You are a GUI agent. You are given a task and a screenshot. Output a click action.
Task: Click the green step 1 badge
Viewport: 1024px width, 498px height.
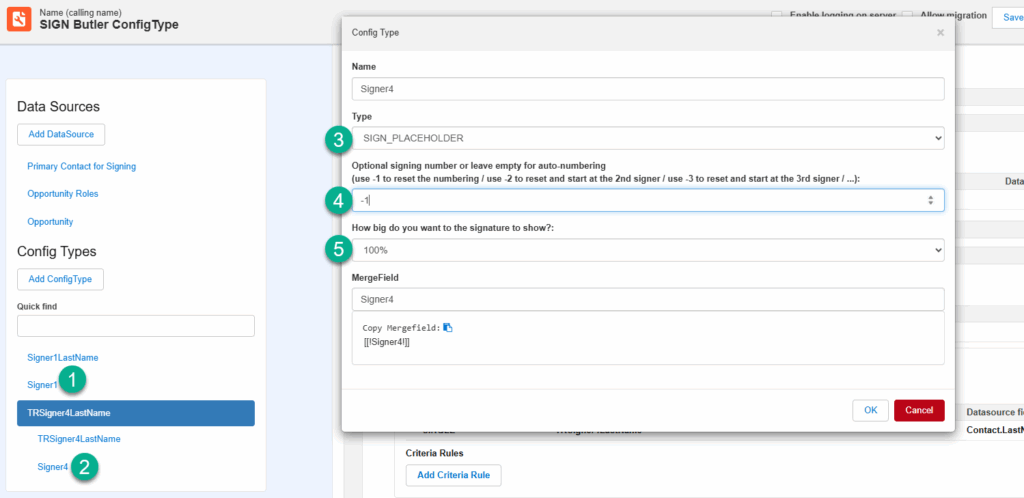pos(72,379)
